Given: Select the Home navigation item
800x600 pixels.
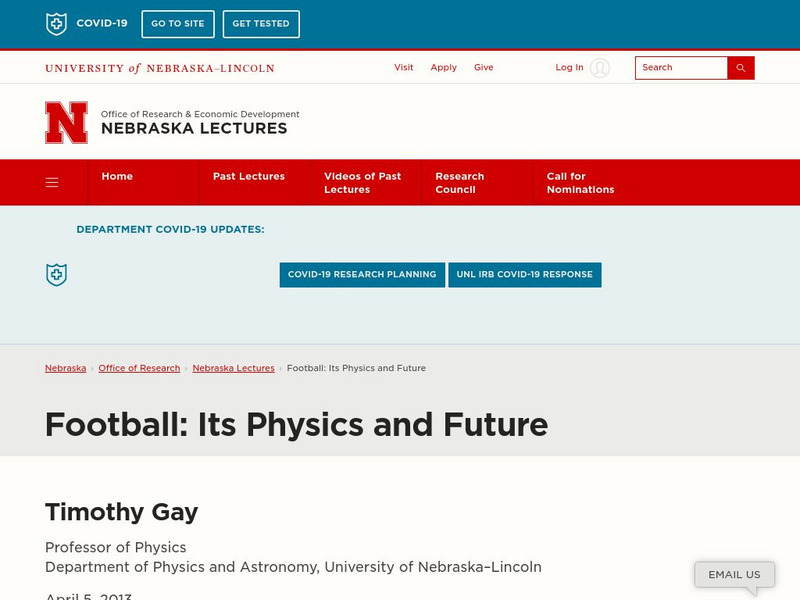Looking at the screenshot, I should (117, 177).
